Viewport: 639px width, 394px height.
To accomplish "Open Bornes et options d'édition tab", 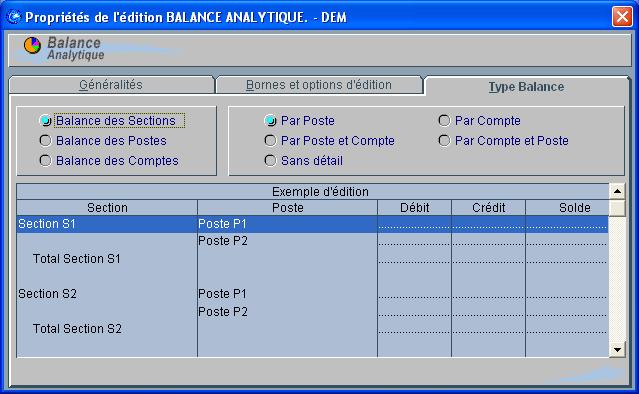I will point(319,85).
